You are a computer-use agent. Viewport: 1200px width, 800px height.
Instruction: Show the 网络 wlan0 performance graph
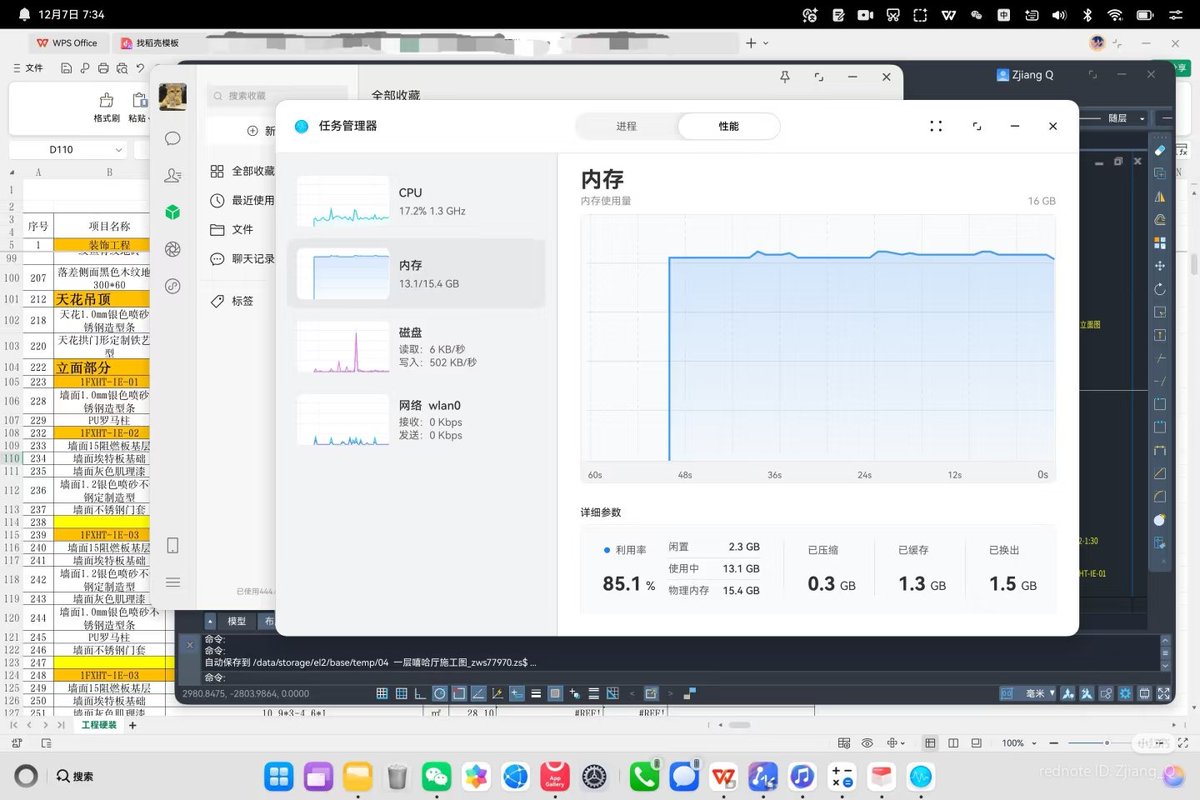(416, 419)
